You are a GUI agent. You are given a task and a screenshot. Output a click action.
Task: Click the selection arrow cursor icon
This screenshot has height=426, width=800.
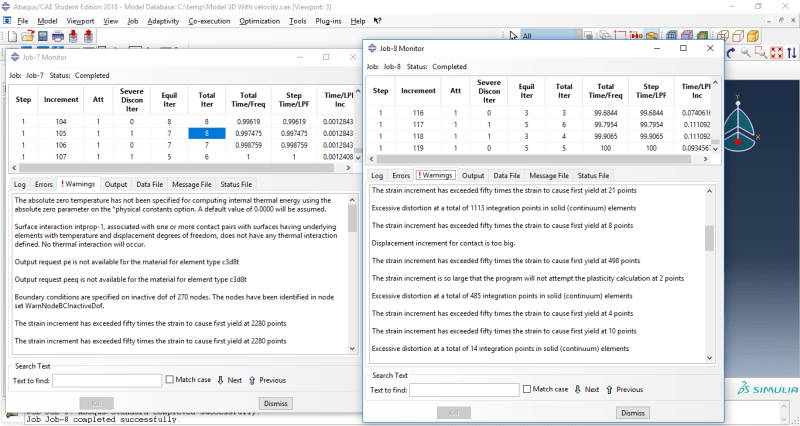(x=514, y=36)
